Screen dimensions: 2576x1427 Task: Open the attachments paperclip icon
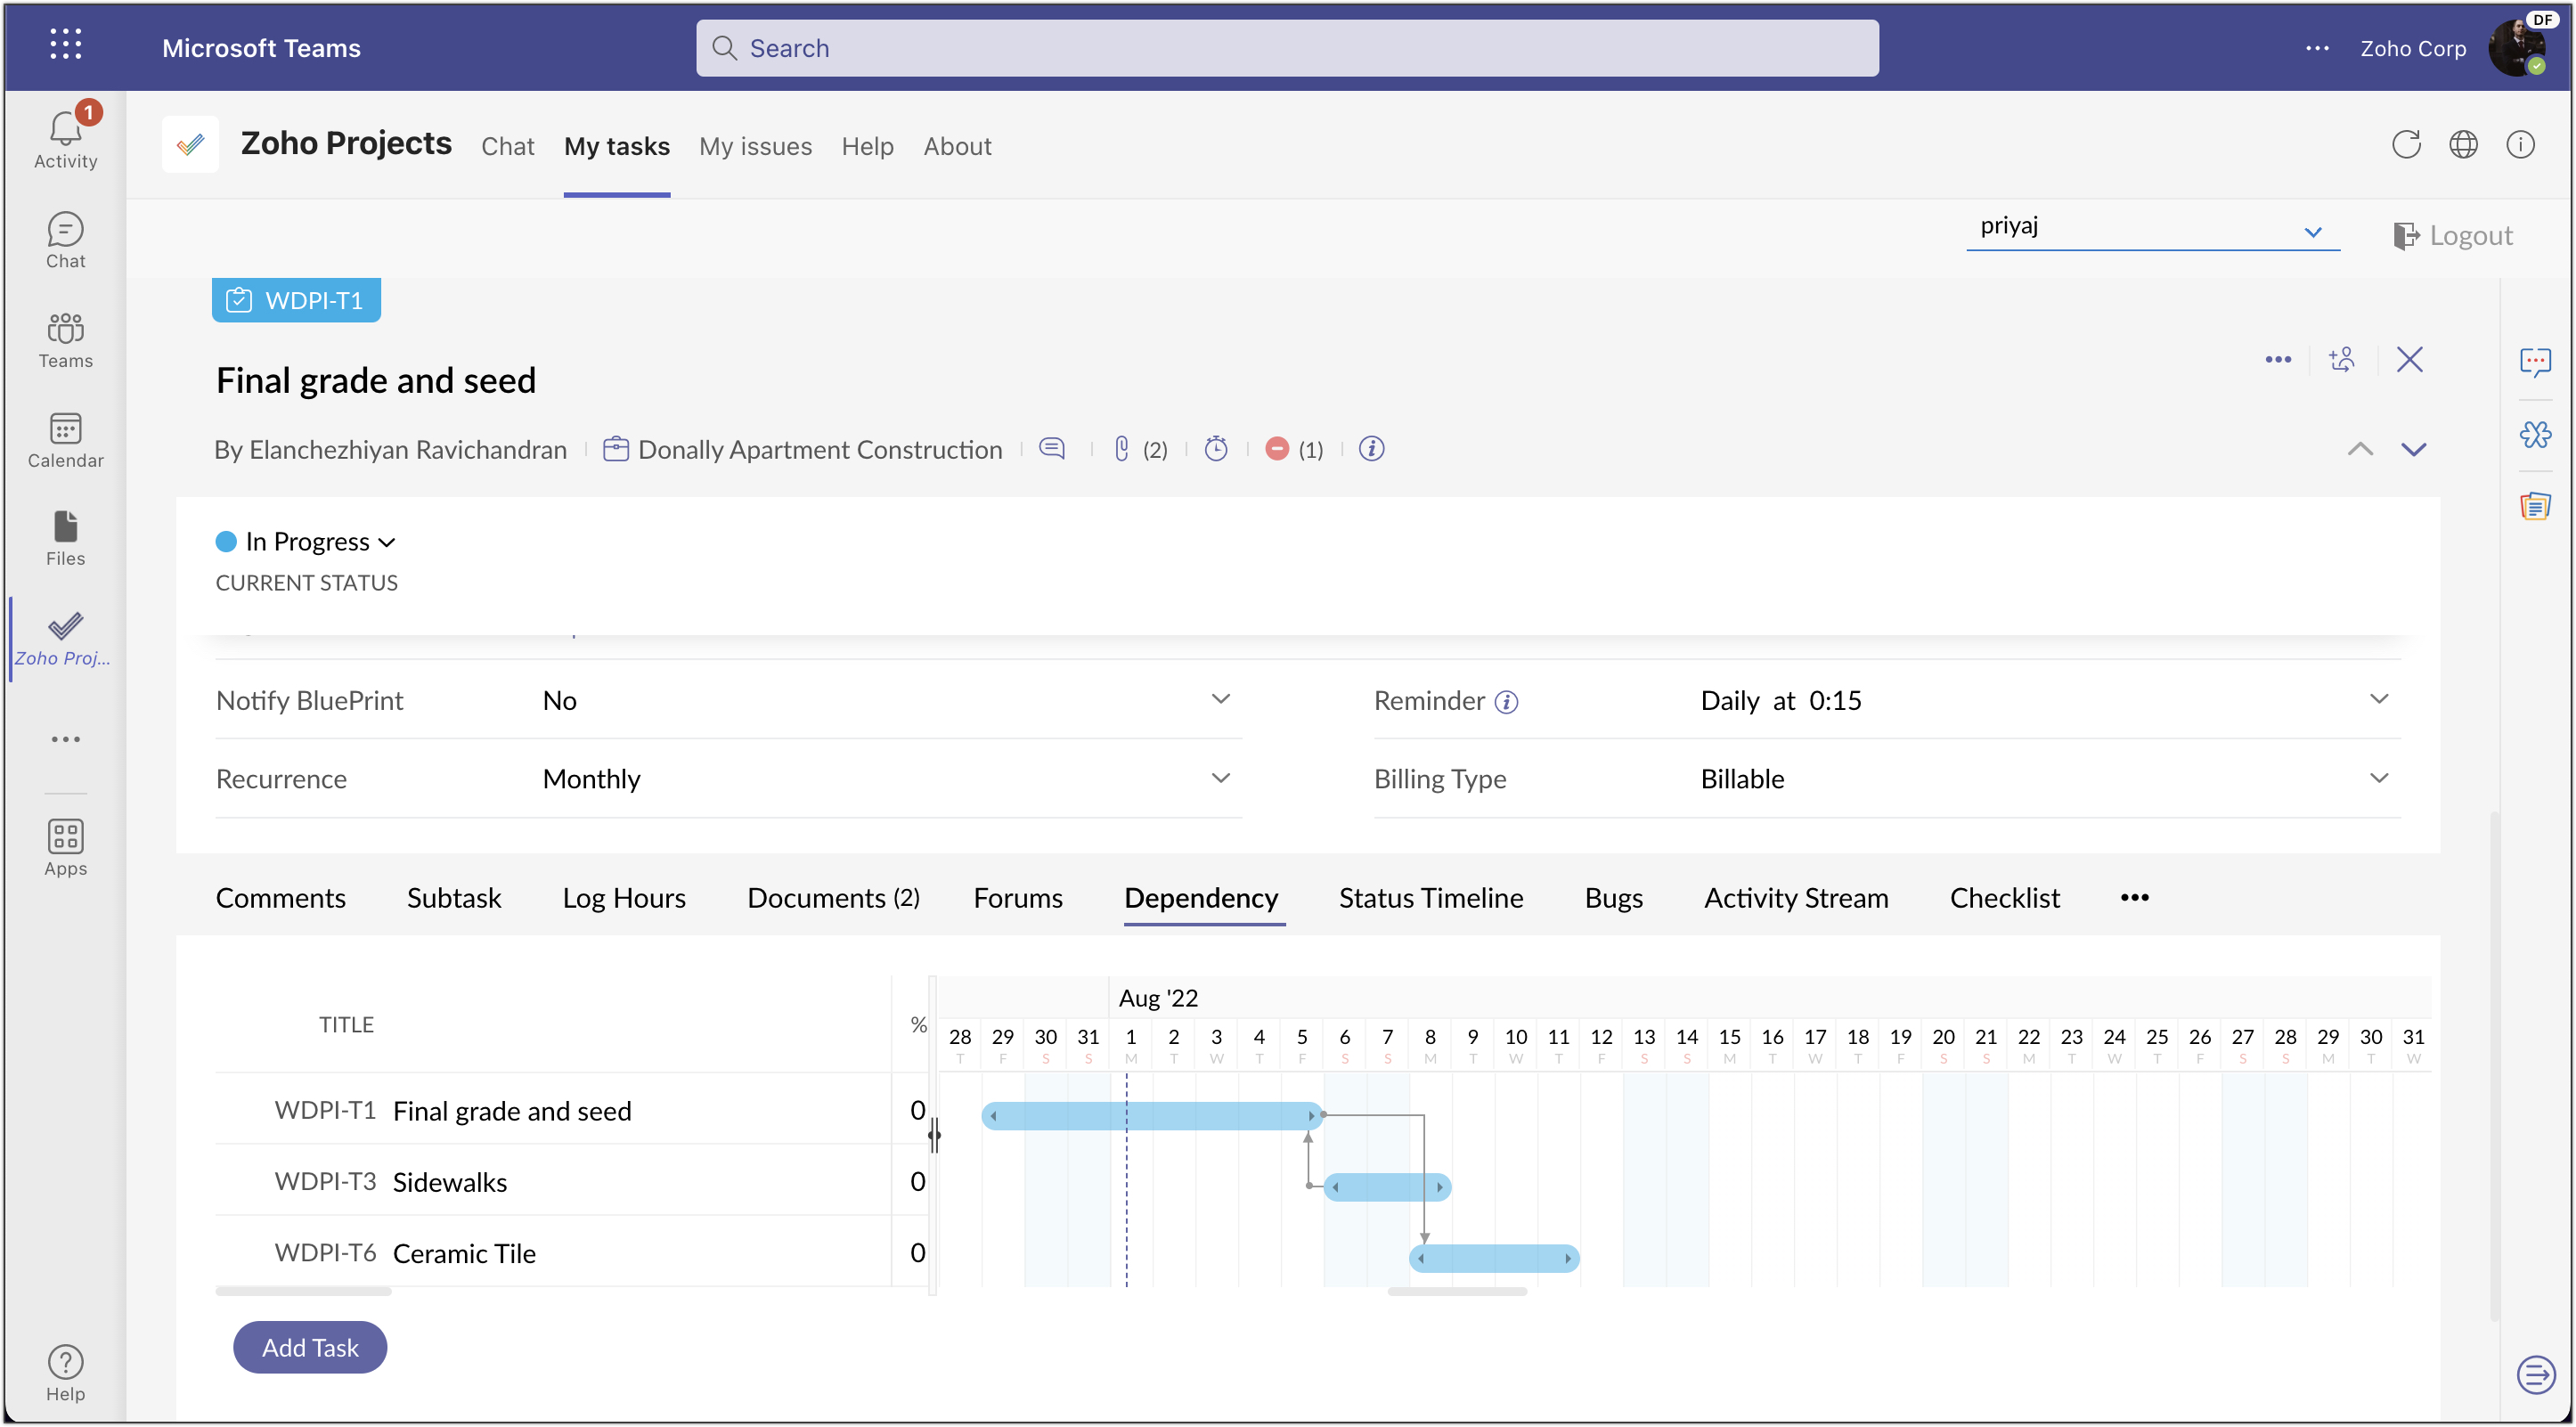click(x=1121, y=449)
